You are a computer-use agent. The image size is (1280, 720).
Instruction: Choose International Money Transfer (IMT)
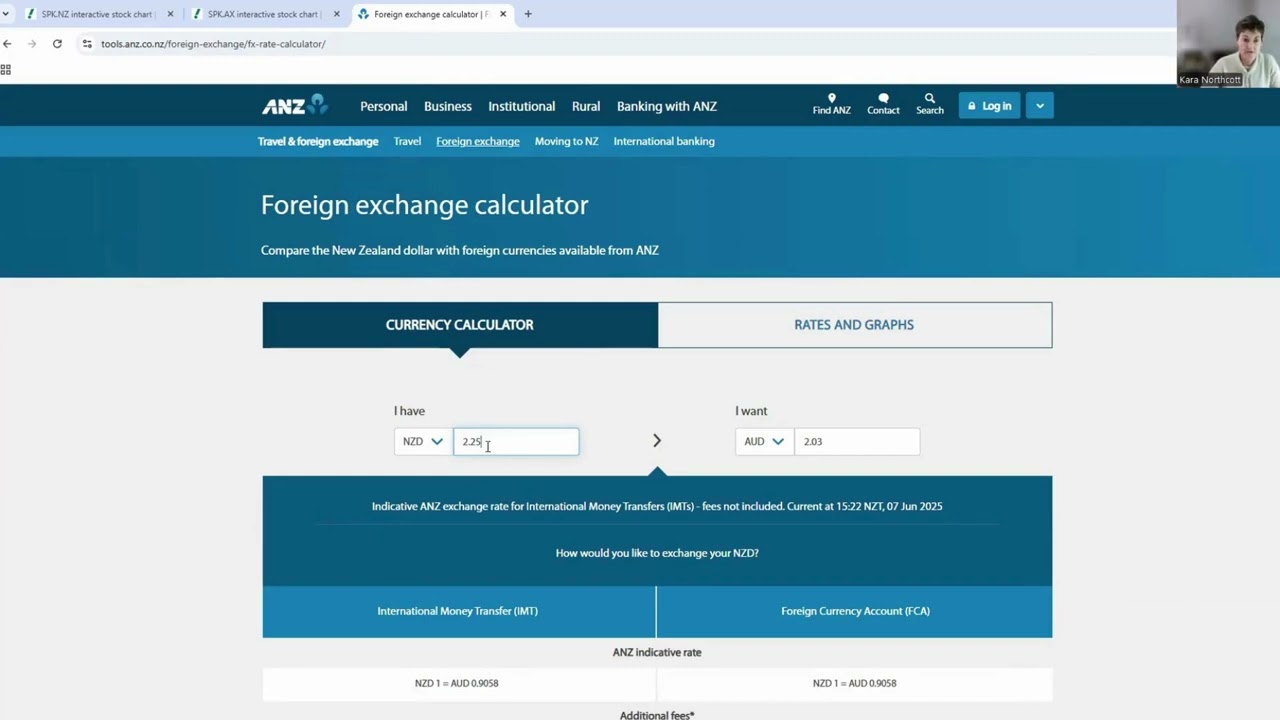tap(458, 611)
